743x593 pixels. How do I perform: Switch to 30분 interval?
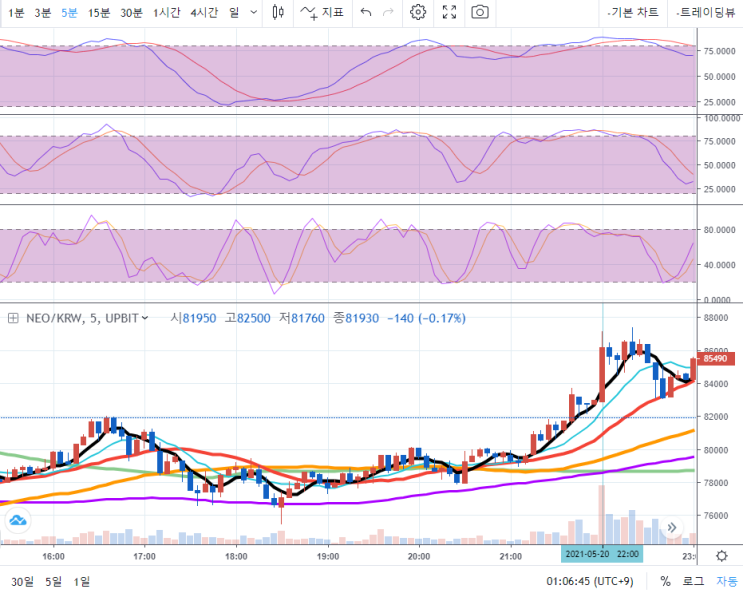(x=131, y=12)
